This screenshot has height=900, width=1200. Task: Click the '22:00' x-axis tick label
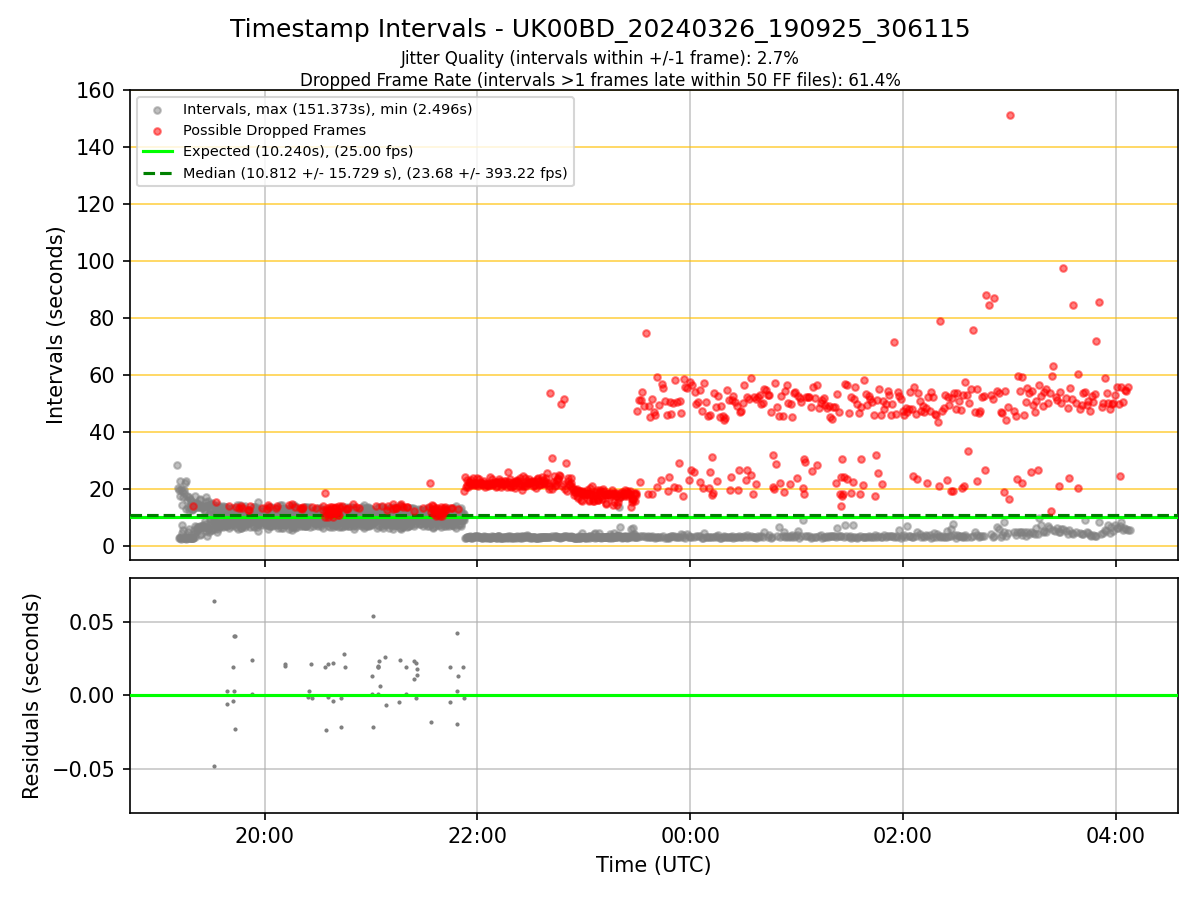click(x=477, y=834)
